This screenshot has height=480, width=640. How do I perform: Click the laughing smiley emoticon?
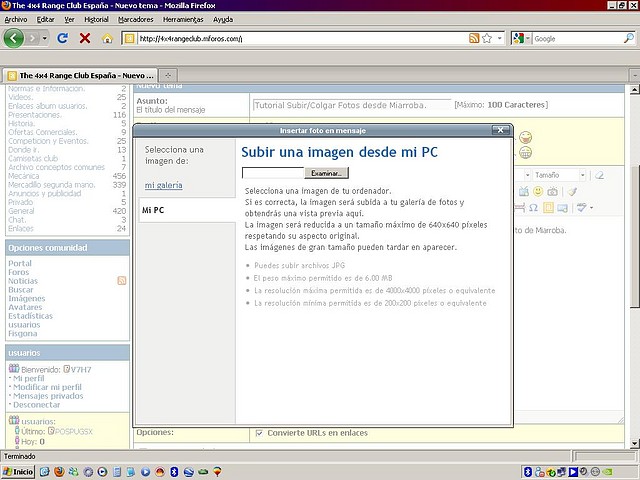point(525,137)
